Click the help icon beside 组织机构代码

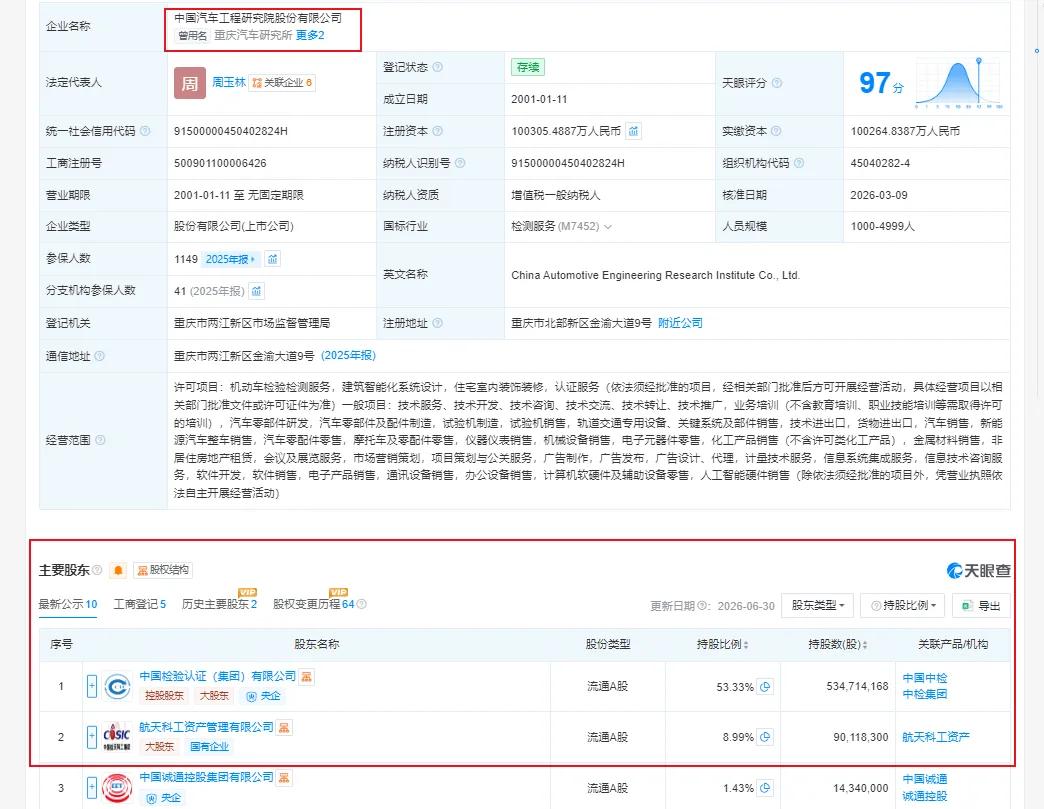799,163
